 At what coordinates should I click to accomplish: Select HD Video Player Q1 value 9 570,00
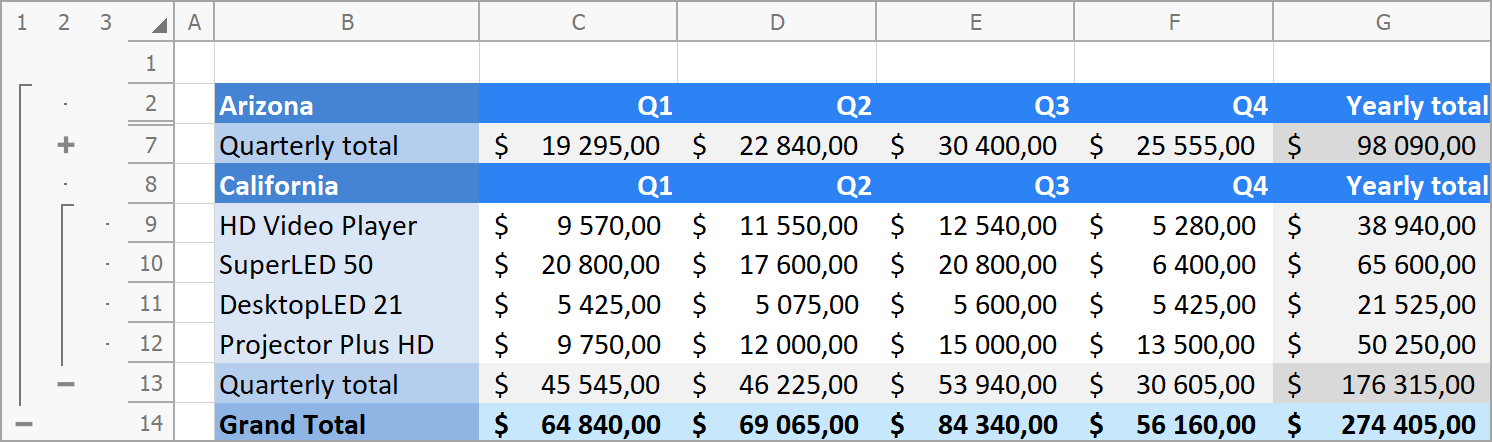click(x=578, y=225)
